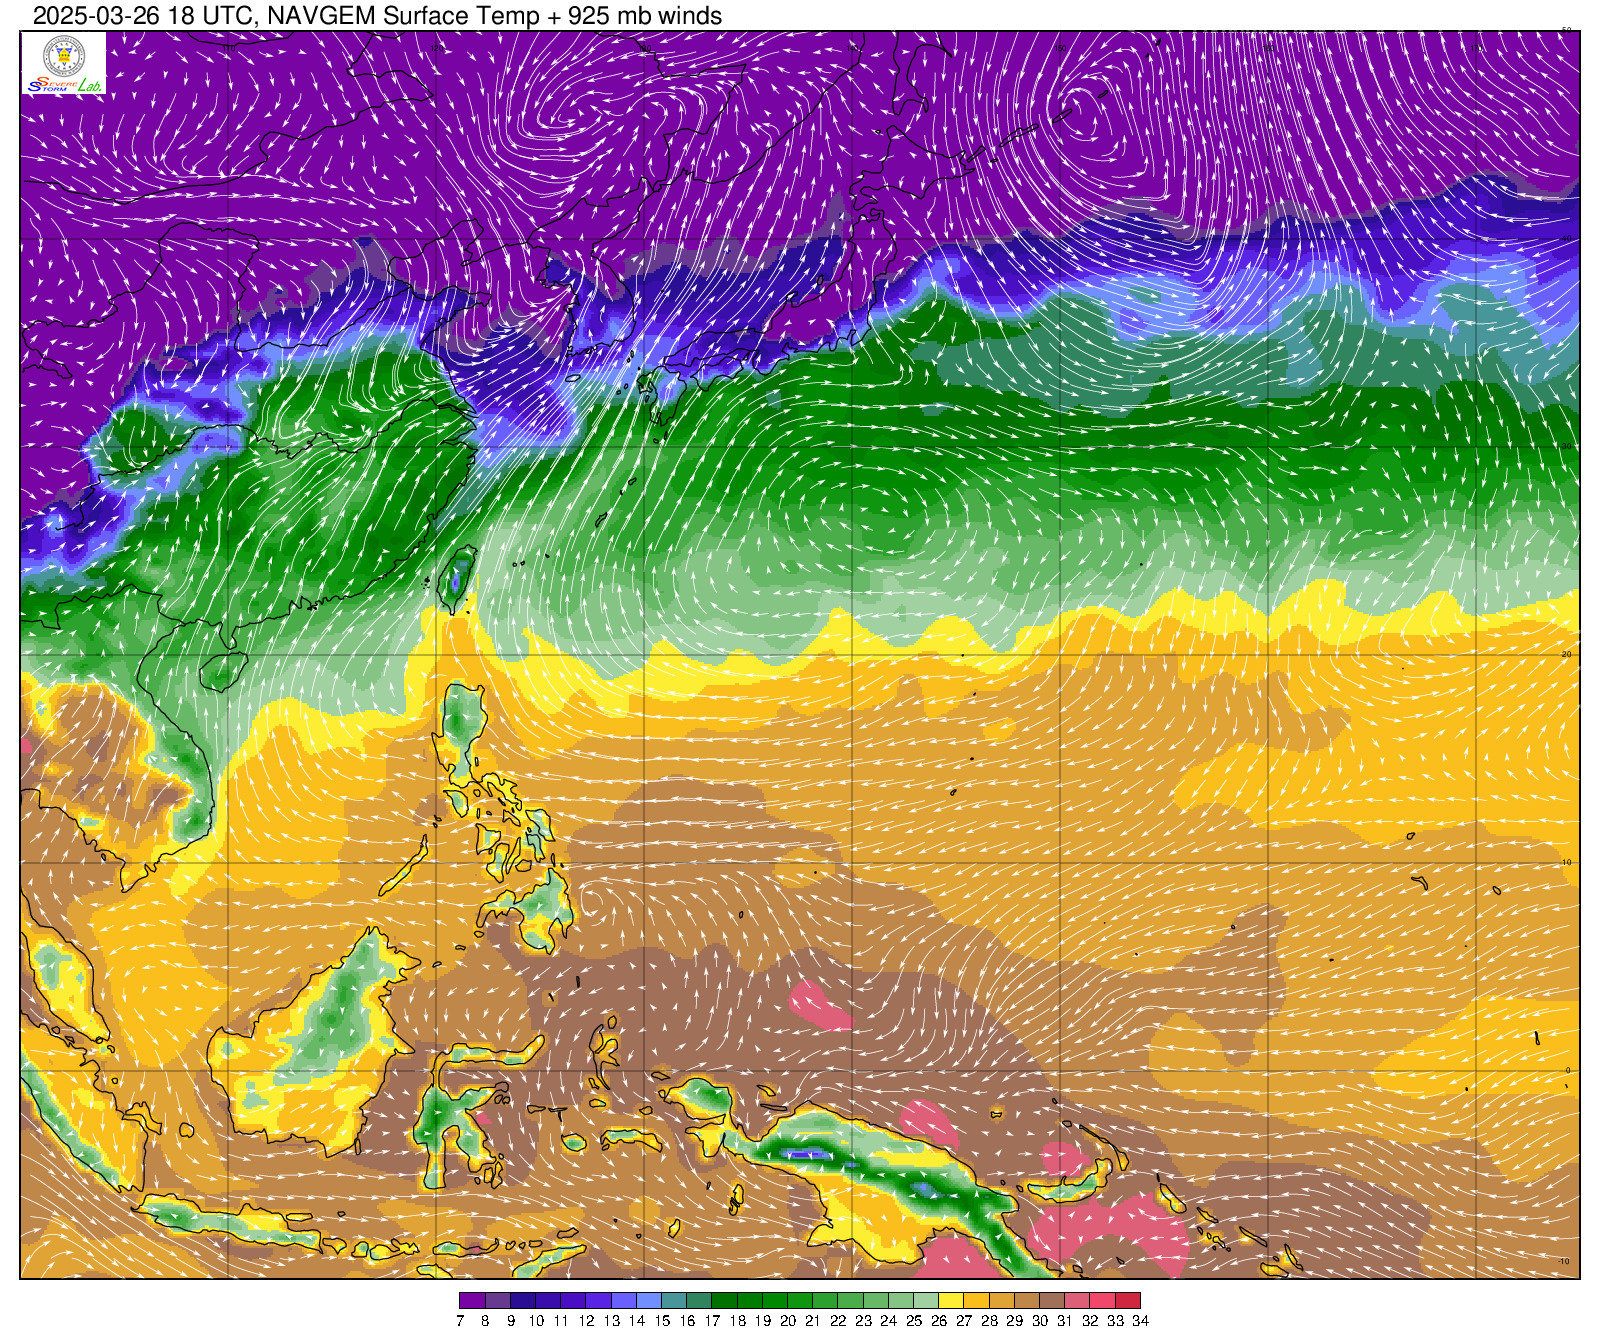This screenshot has height=1340, width=1600.
Task: Click the map title showing 2025-03-26 18 UTC
Action: pyautogui.click(x=377, y=16)
